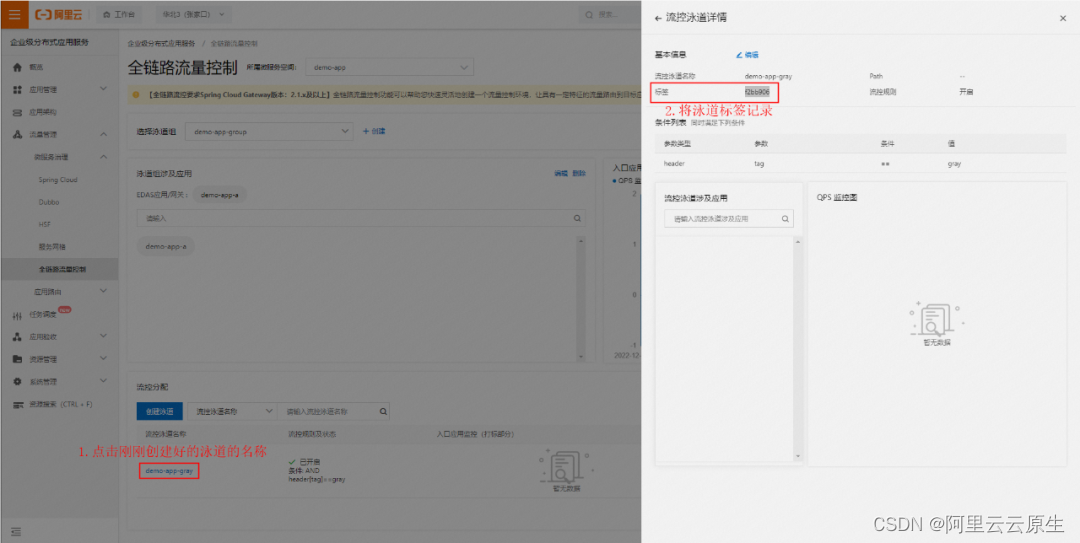
Task: Click the 应用架构 sidebar icon
Action: click(x=18, y=112)
